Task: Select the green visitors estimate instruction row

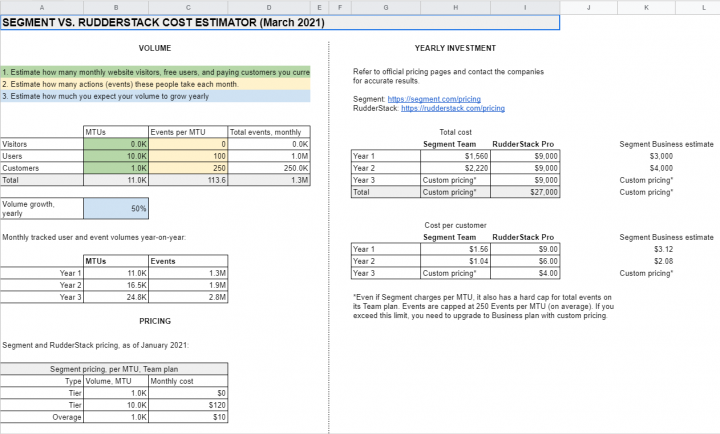Action: point(155,72)
